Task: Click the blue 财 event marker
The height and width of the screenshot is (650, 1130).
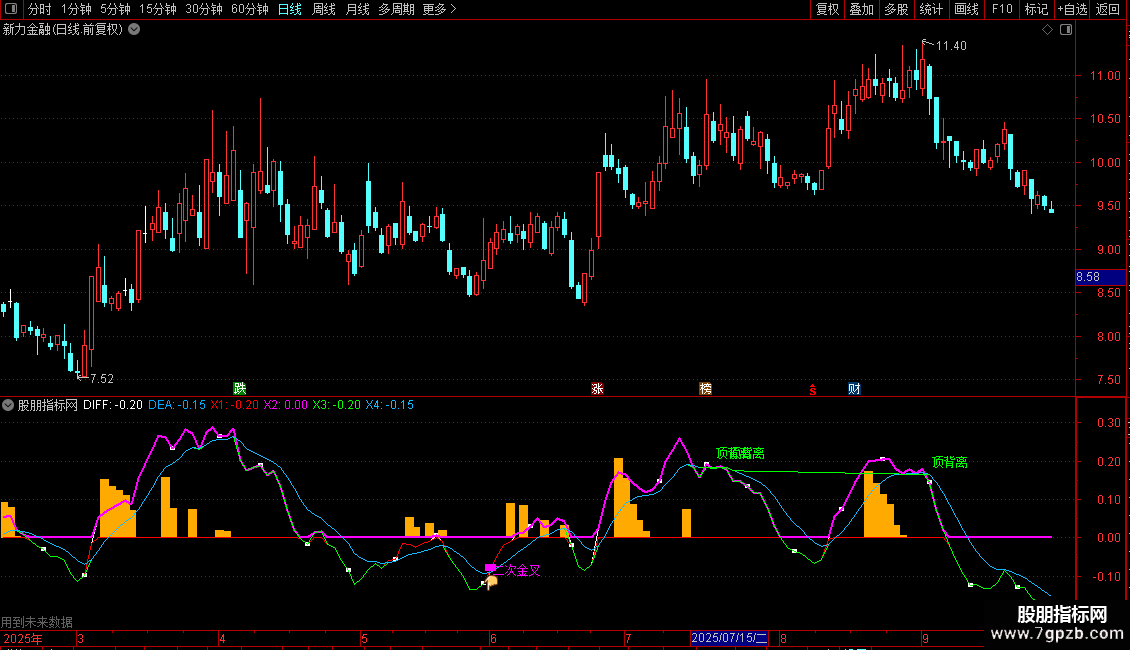Action: [854, 388]
